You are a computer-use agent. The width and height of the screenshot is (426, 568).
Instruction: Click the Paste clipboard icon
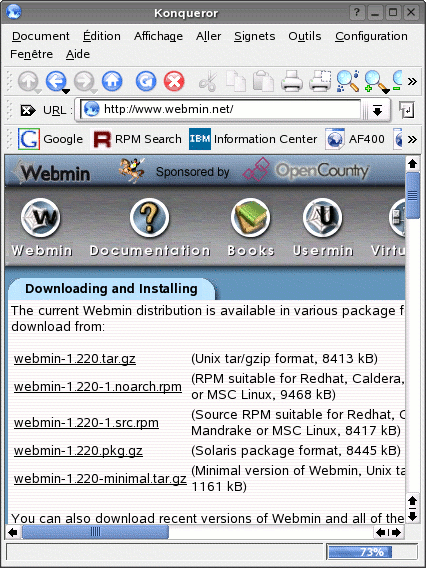coord(263,81)
